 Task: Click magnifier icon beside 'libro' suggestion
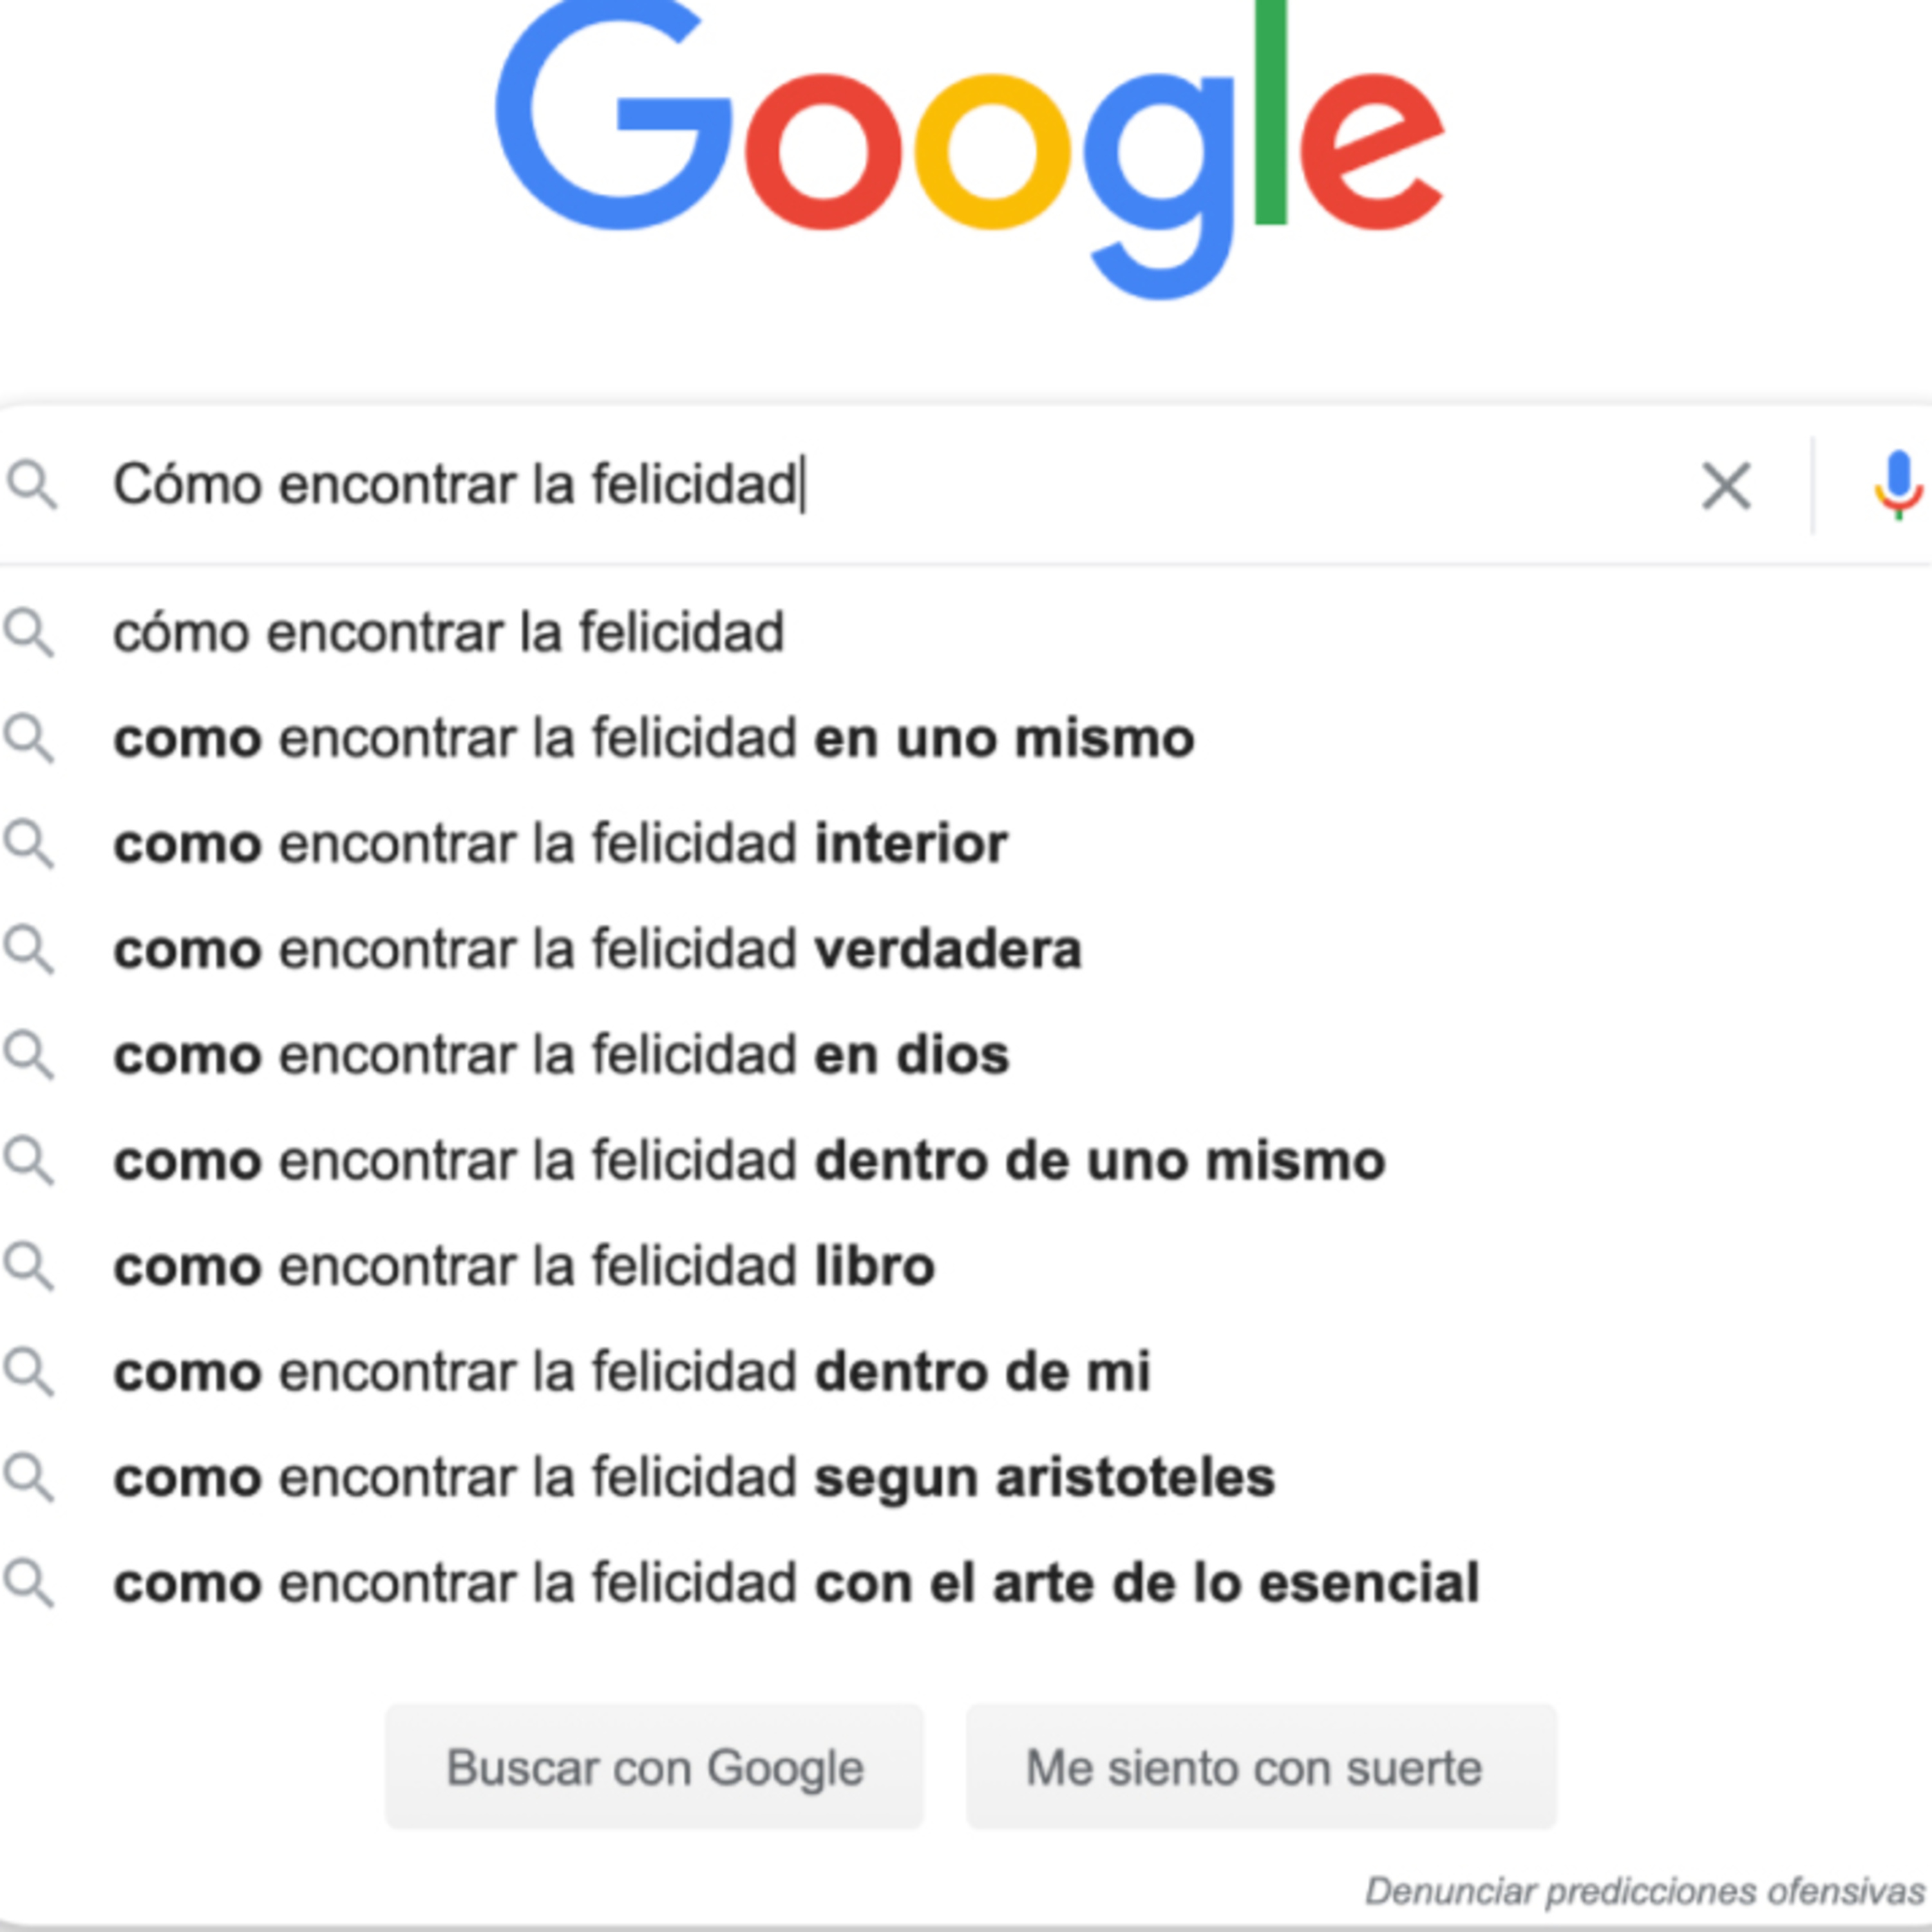(29, 1267)
